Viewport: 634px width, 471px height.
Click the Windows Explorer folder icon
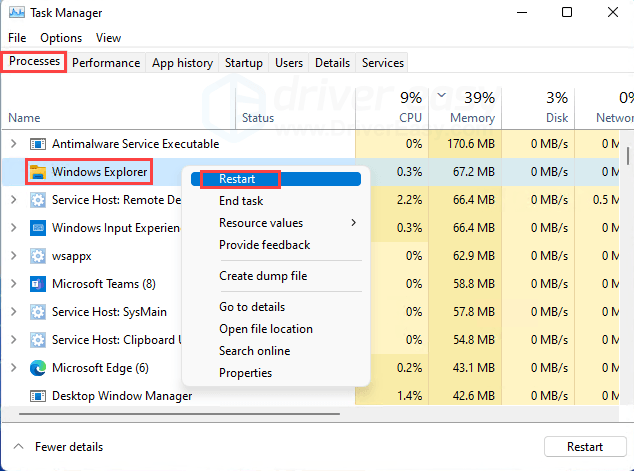coord(38,172)
